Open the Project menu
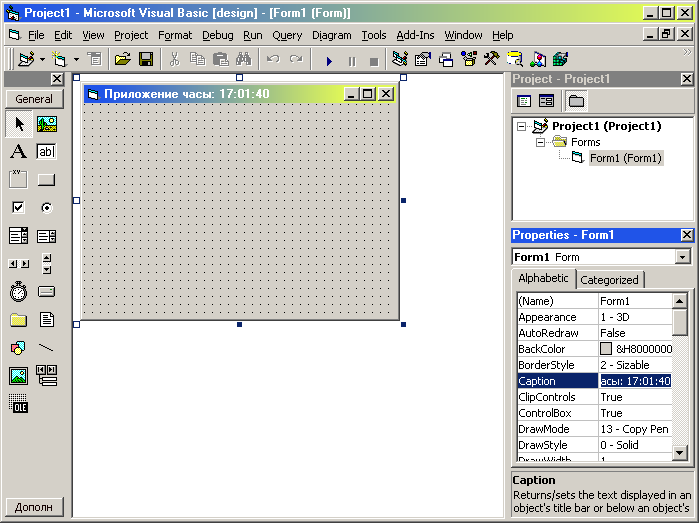This screenshot has height=523, width=699. [x=131, y=35]
